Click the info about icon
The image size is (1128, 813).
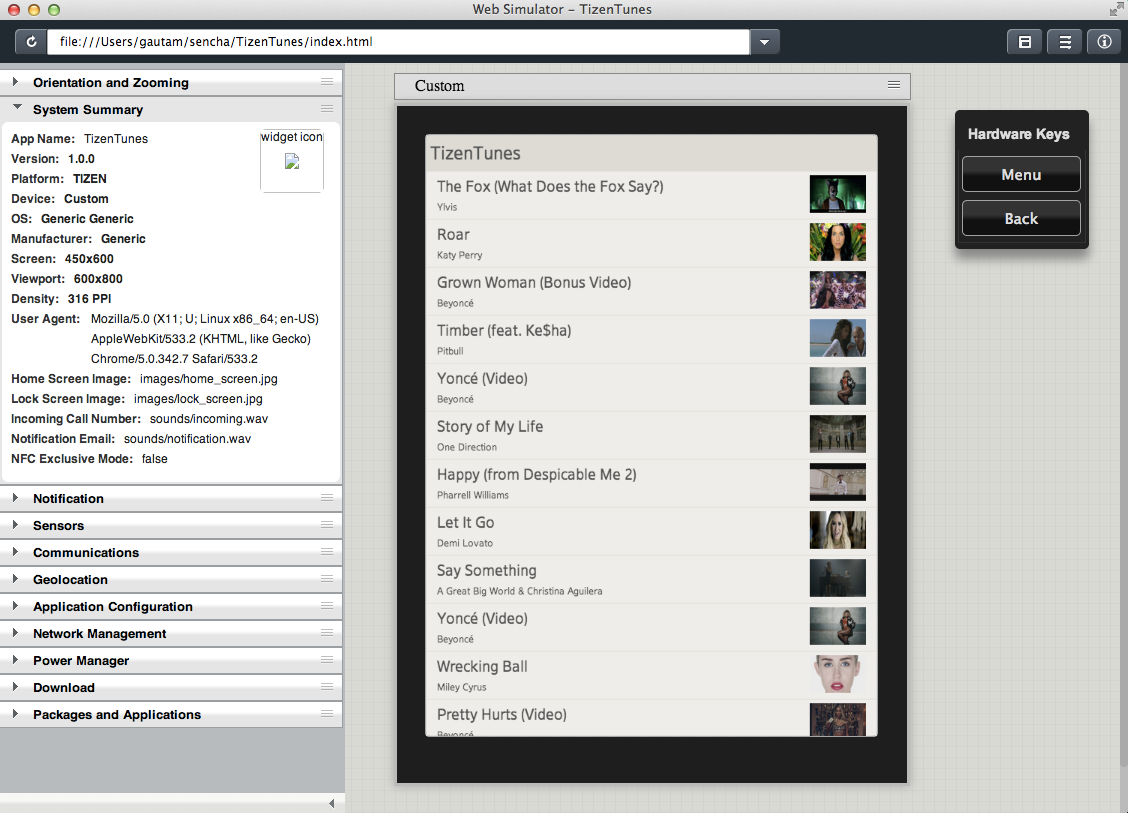[x=1104, y=42]
